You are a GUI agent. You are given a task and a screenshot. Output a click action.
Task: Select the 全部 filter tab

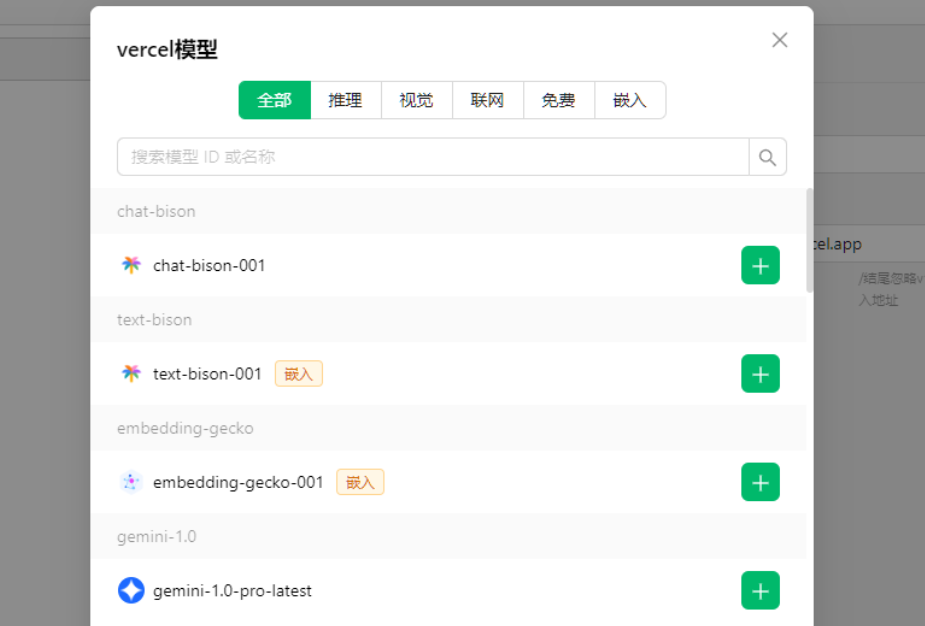point(274,101)
